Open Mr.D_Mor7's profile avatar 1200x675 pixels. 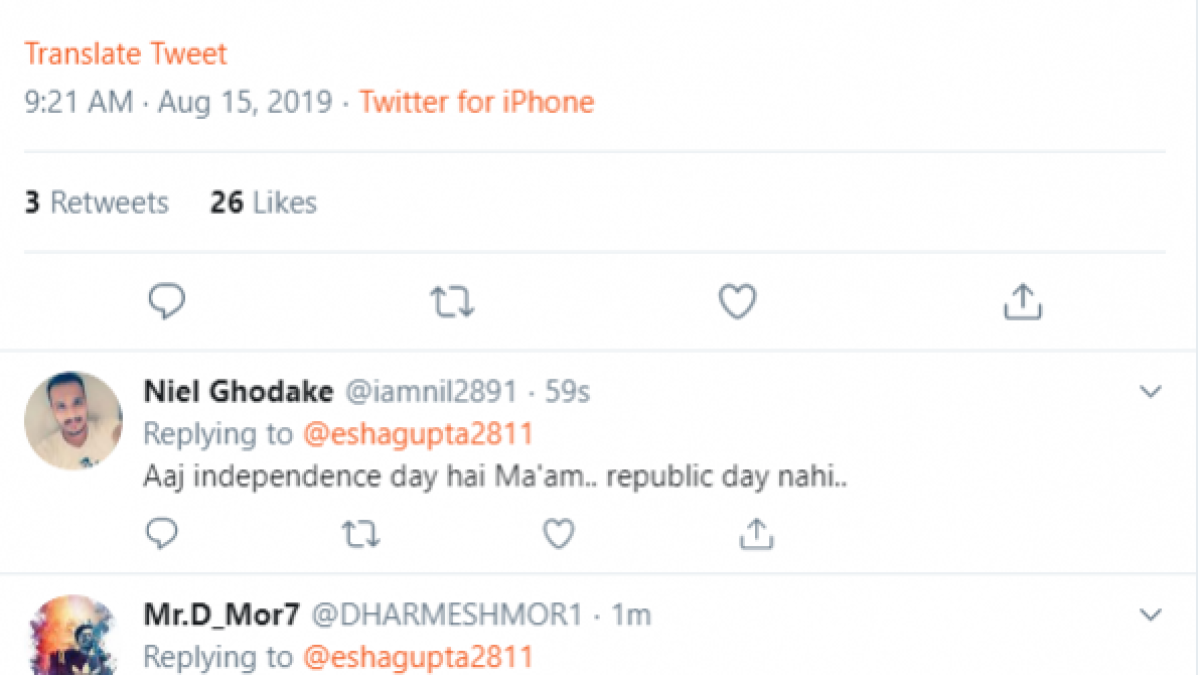(73, 635)
